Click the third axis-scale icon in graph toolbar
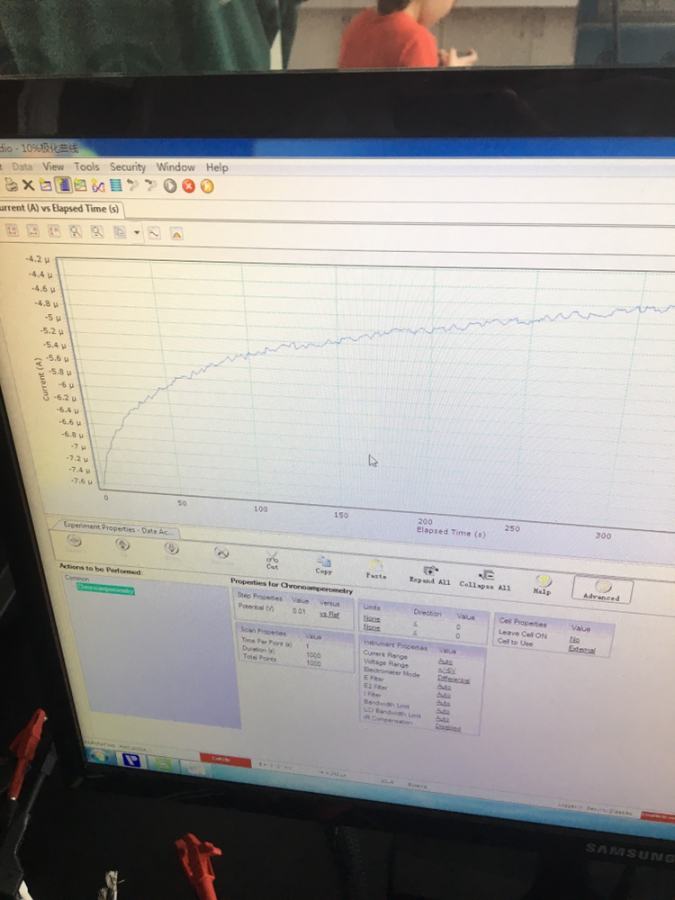675x900 pixels. click(54, 231)
